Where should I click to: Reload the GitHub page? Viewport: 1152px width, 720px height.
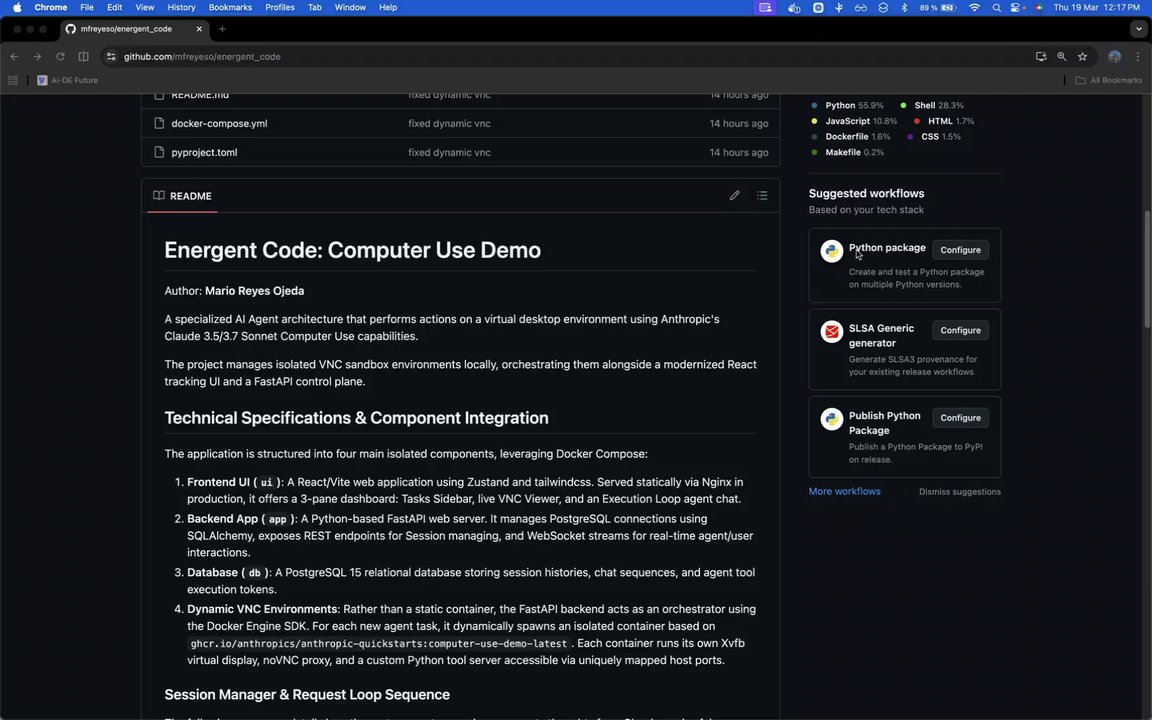[x=60, y=57]
